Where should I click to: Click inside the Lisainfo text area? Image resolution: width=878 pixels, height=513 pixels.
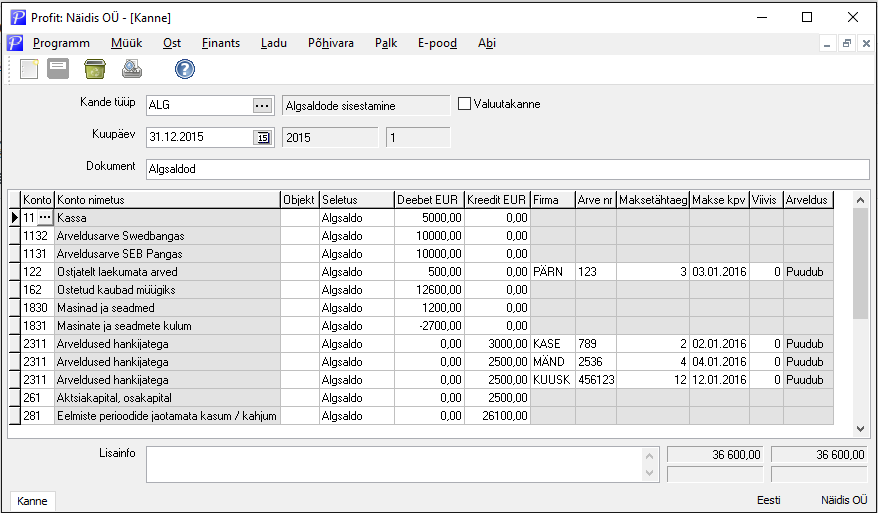[395, 464]
